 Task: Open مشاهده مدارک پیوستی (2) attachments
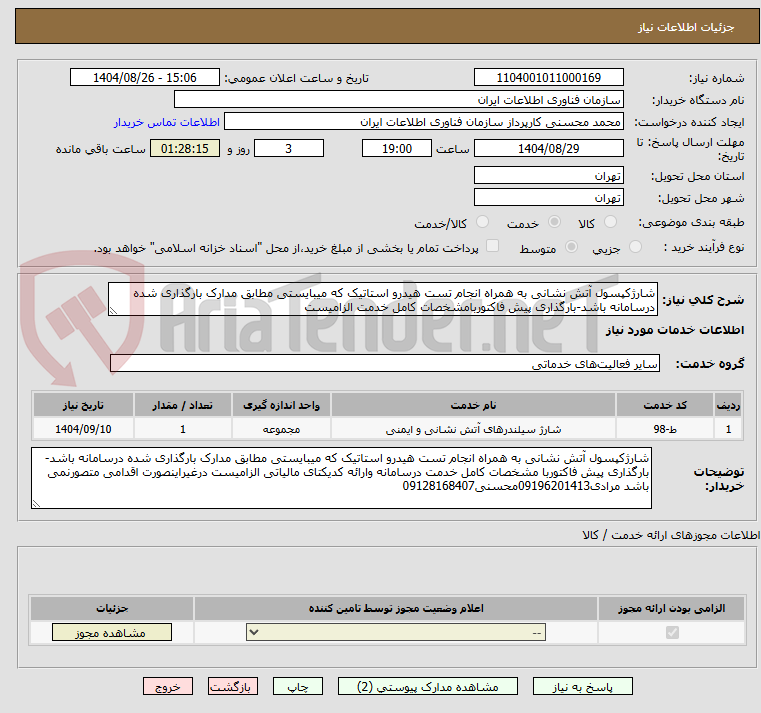click(428, 686)
